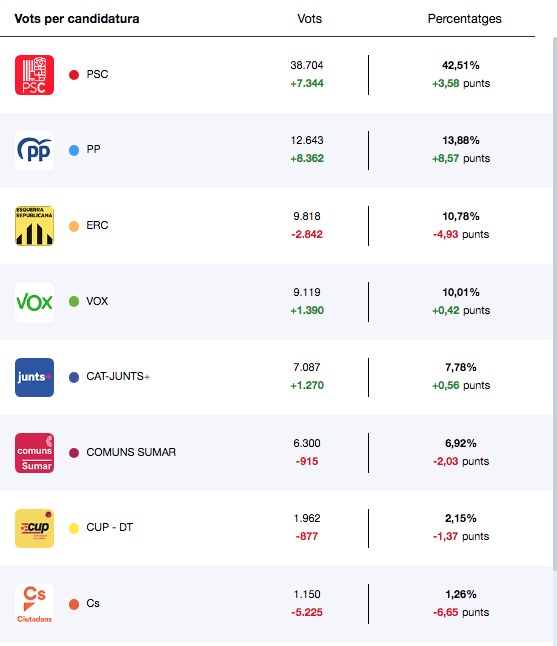The image size is (557, 646).
Task: Select the CUP - DT party name
Action: tap(110, 527)
